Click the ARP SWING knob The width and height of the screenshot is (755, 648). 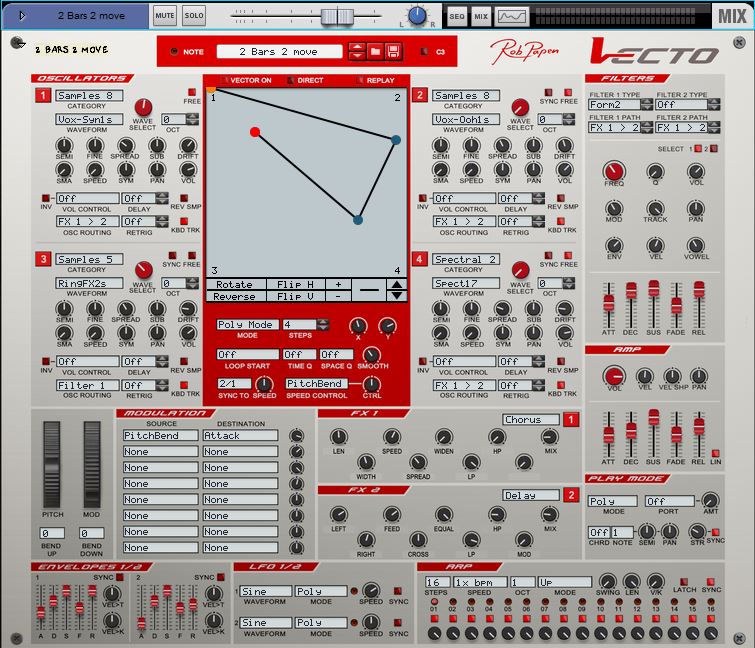pyautogui.click(x=608, y=581)
